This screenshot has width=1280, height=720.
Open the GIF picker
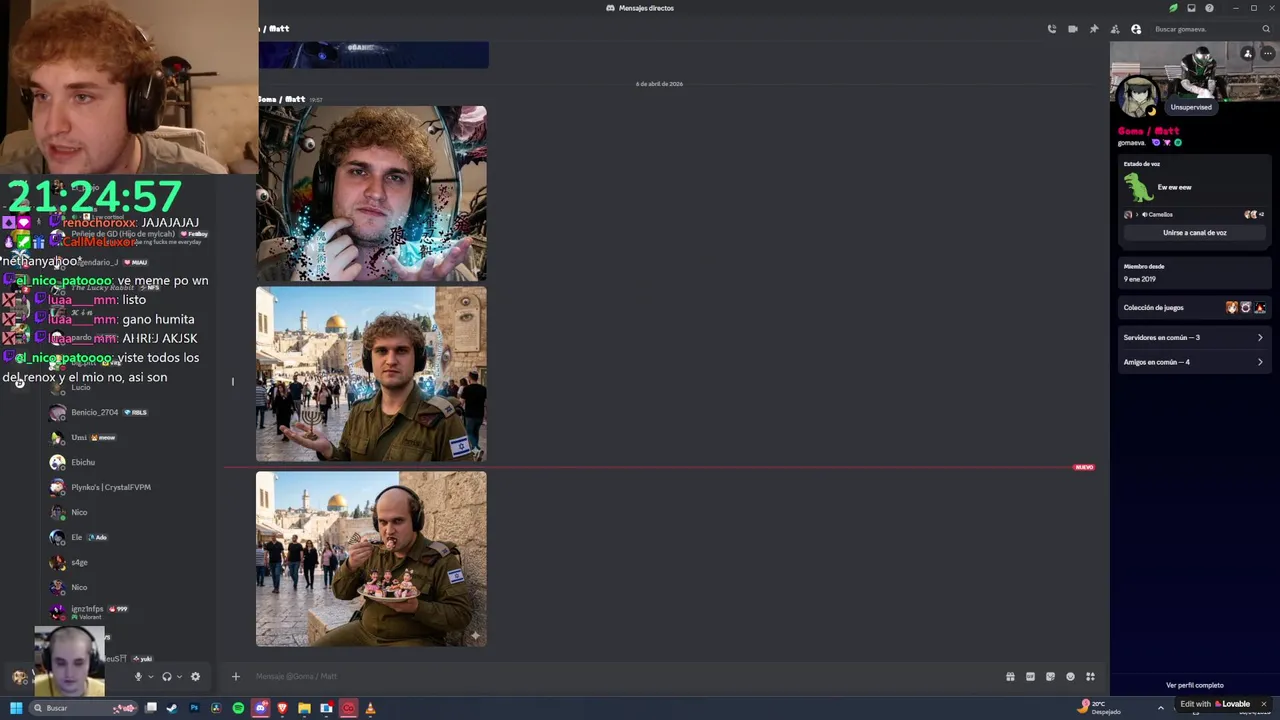pyautogui.click(x=1030, y=677)
